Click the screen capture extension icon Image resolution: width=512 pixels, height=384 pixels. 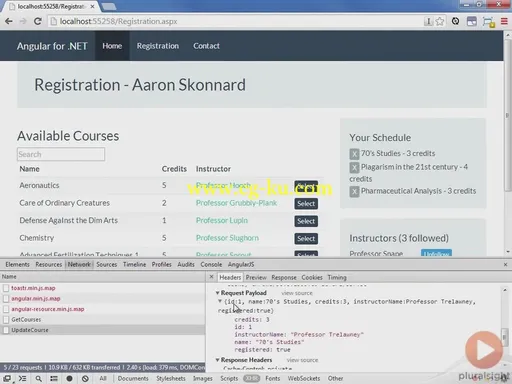tap(488, 22)
